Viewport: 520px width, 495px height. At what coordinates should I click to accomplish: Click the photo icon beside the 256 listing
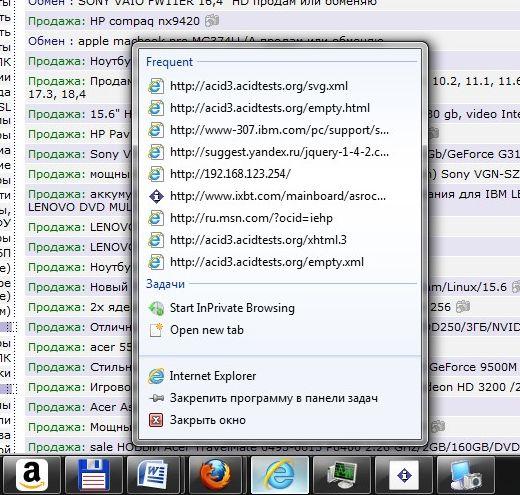click(x=463, y=307)
